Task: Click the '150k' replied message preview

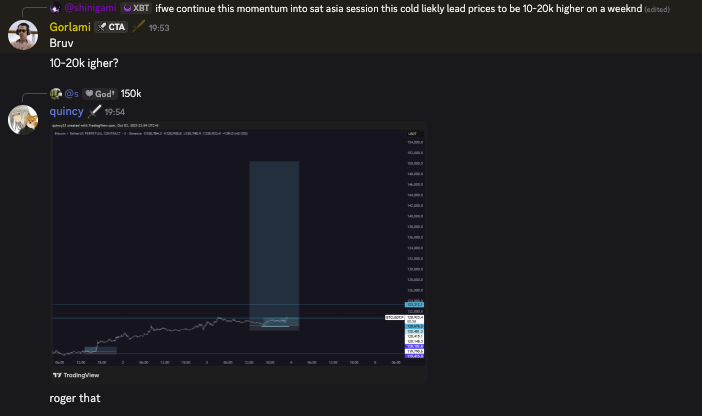Action: pos(131,94)
